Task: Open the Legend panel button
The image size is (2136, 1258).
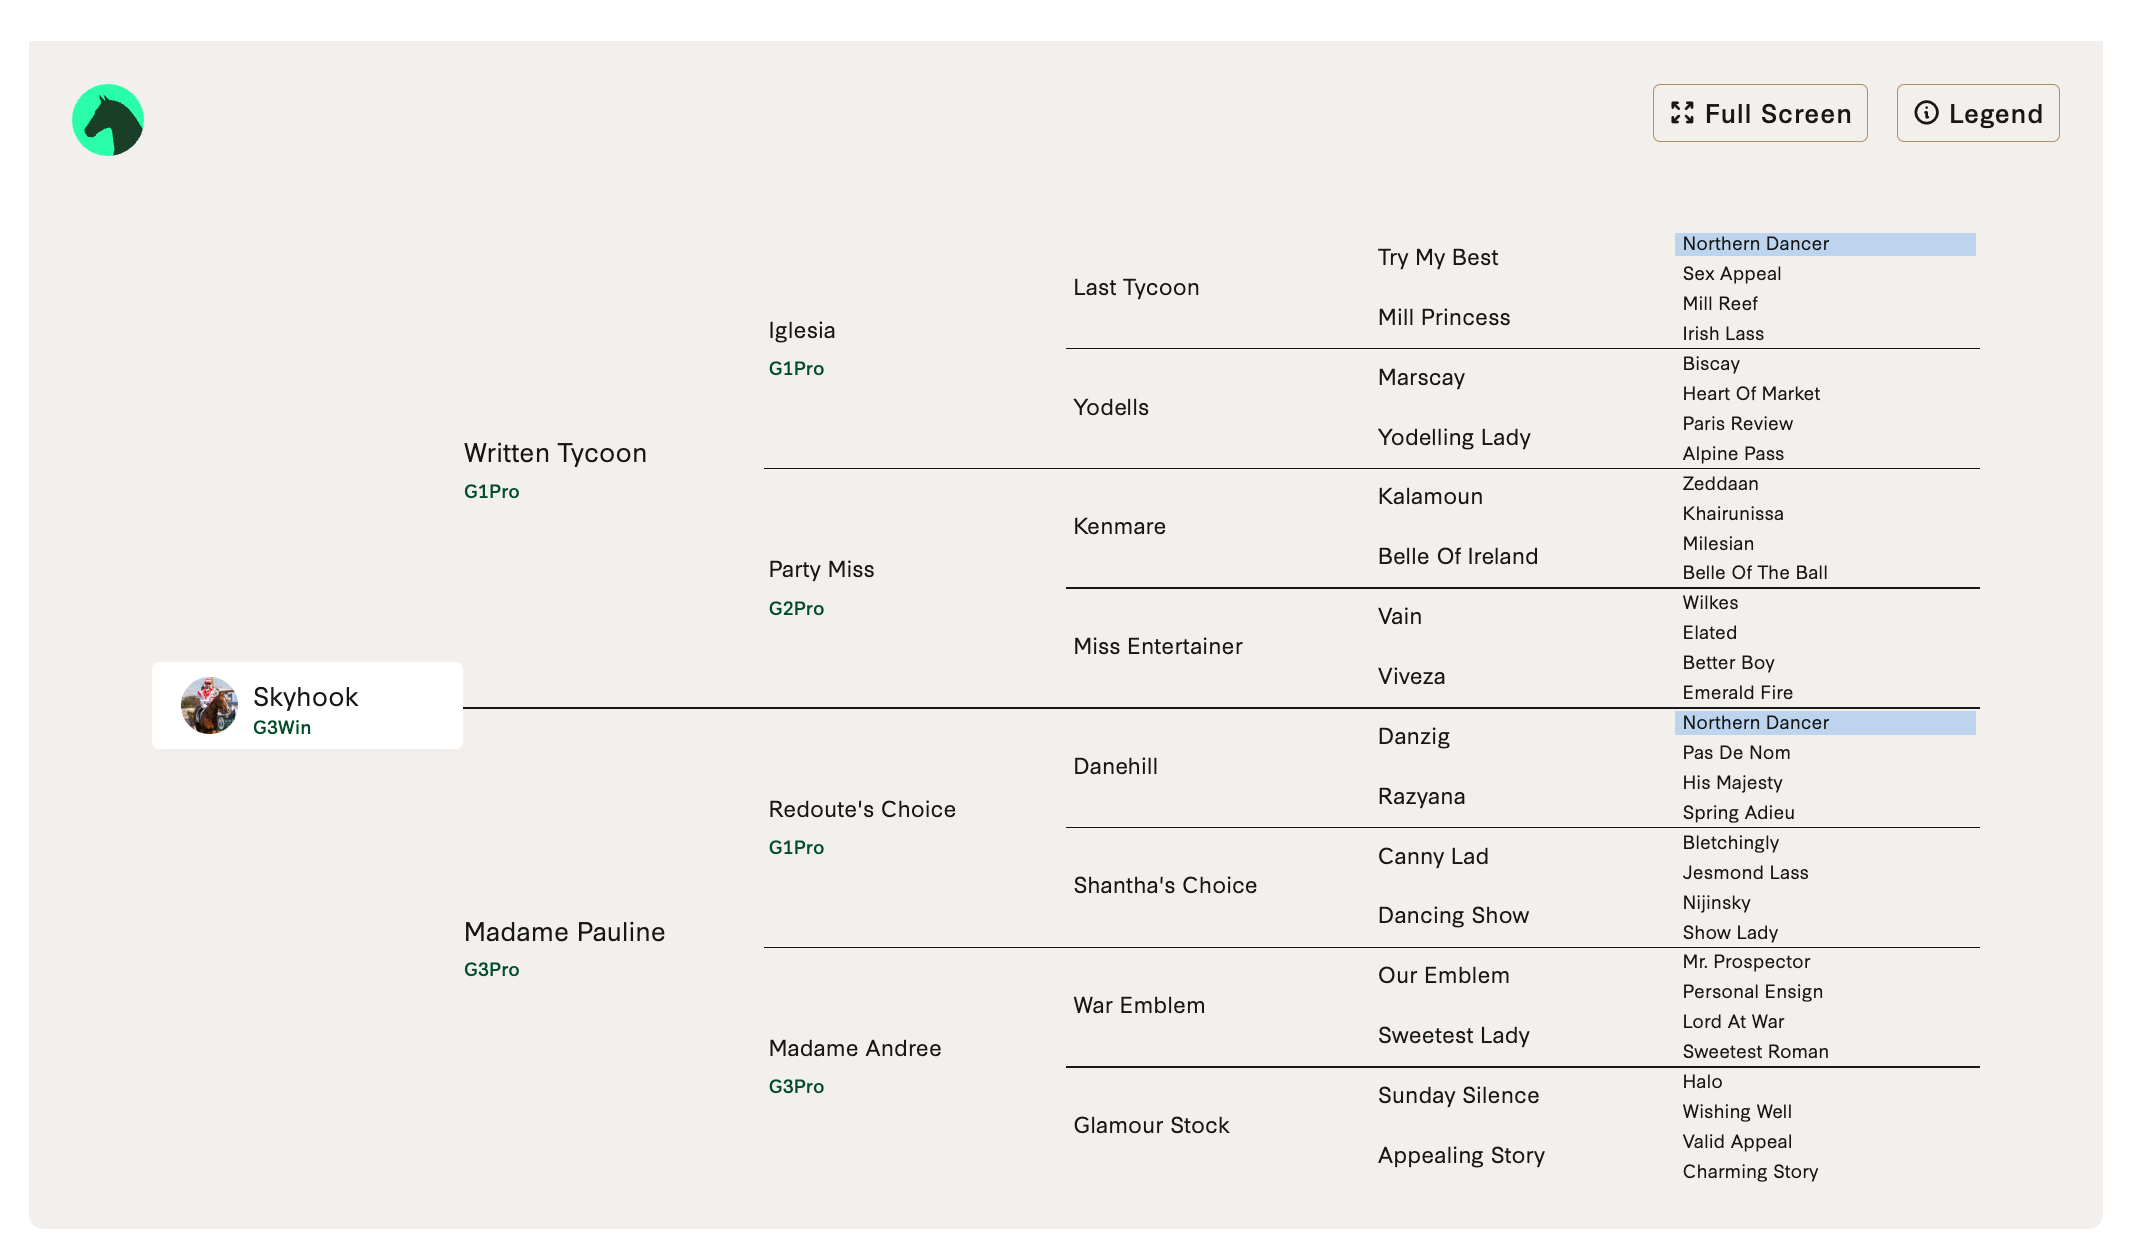Action: [1977, 113]
